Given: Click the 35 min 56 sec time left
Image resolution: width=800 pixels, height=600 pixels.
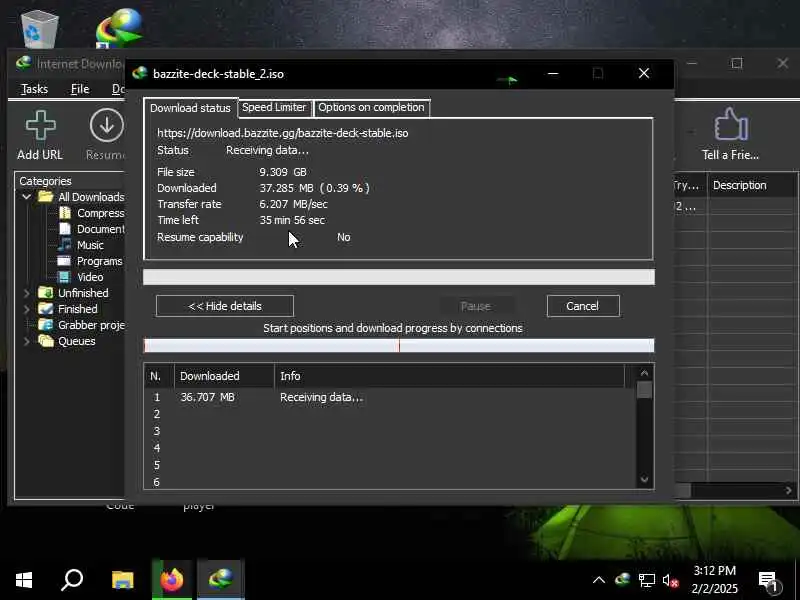Looking at the screenshot, I should coord(292,220).
